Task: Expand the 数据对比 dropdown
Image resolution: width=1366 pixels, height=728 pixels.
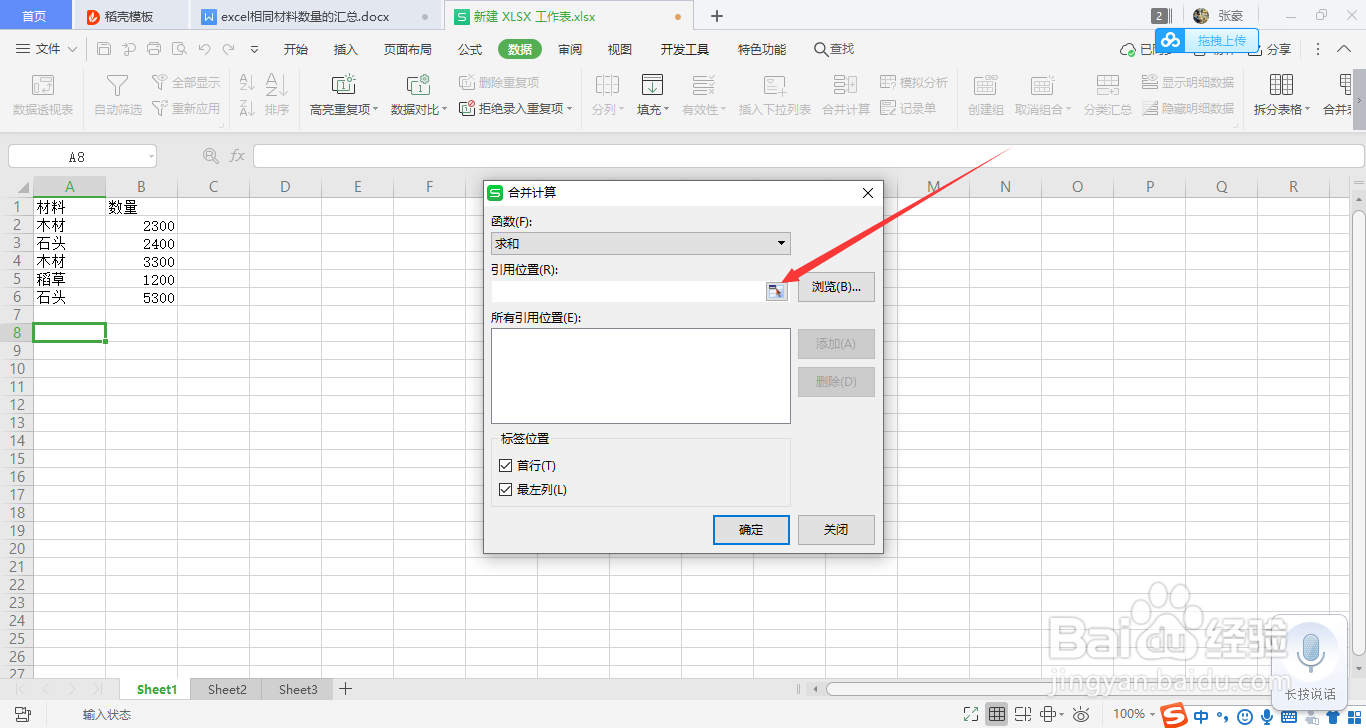Action: [x=444, y=110]
